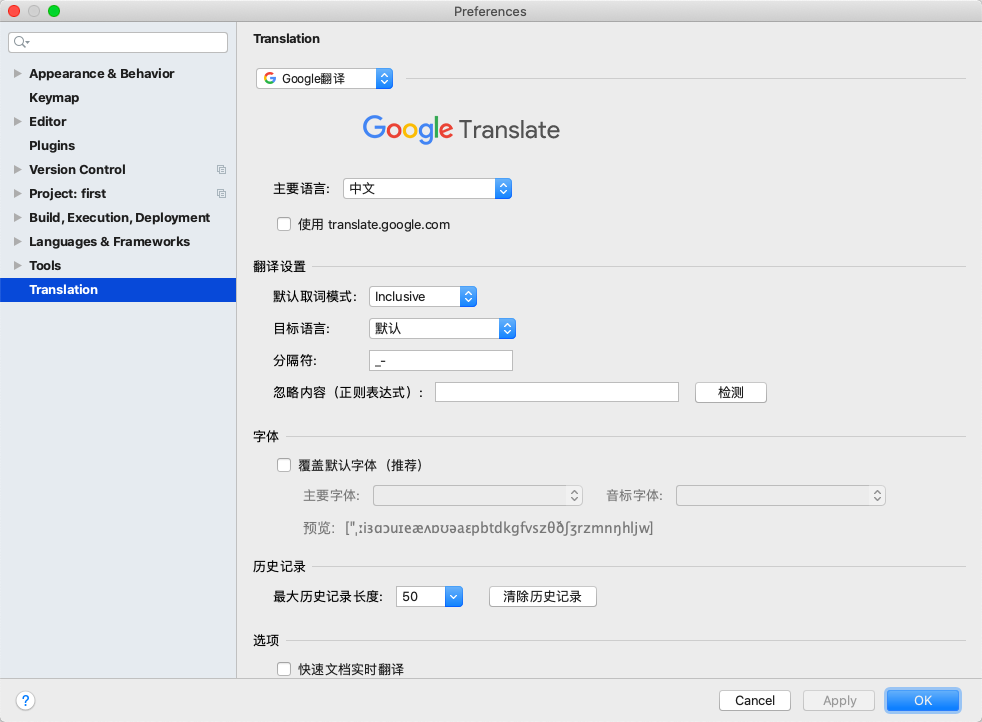Open the Google翻译 translator dropdown
This screenshot has width=982, height=722.
pos(324,78)
